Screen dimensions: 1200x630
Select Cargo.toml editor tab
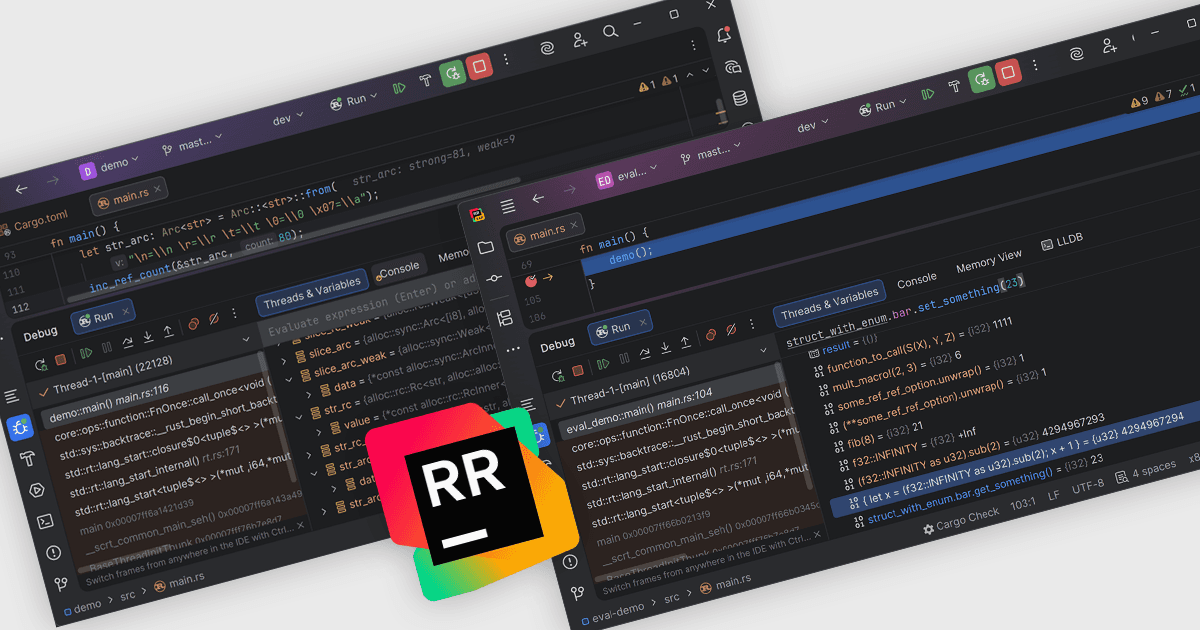(x=33, y=223)
